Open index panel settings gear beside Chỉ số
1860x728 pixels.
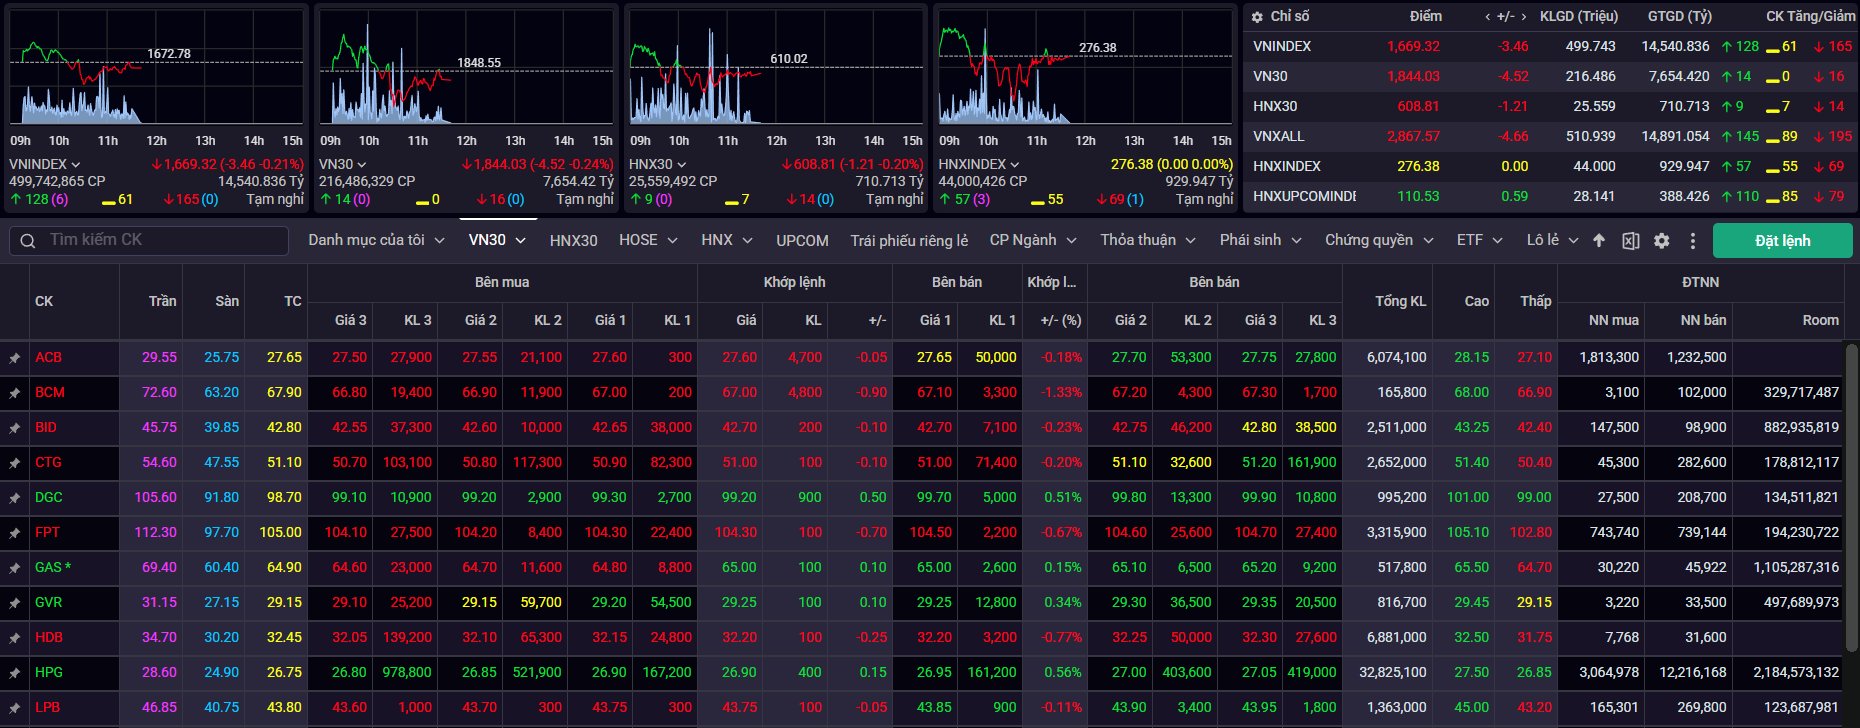[1257, 17]
